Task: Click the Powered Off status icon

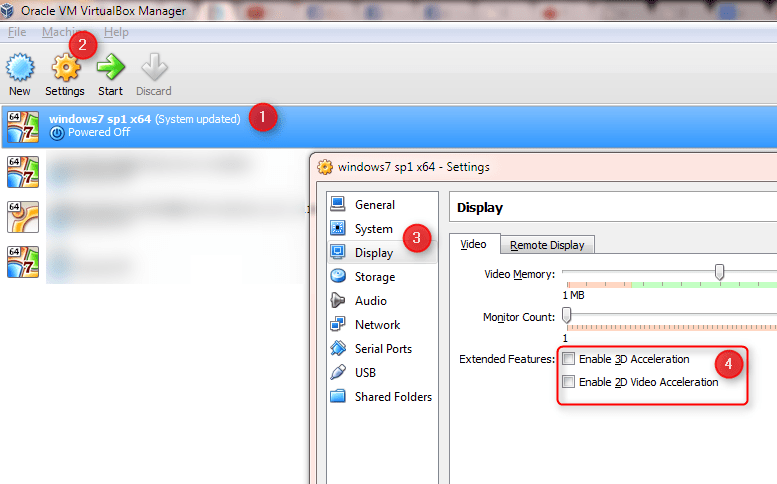Action: tap(57, 133)
